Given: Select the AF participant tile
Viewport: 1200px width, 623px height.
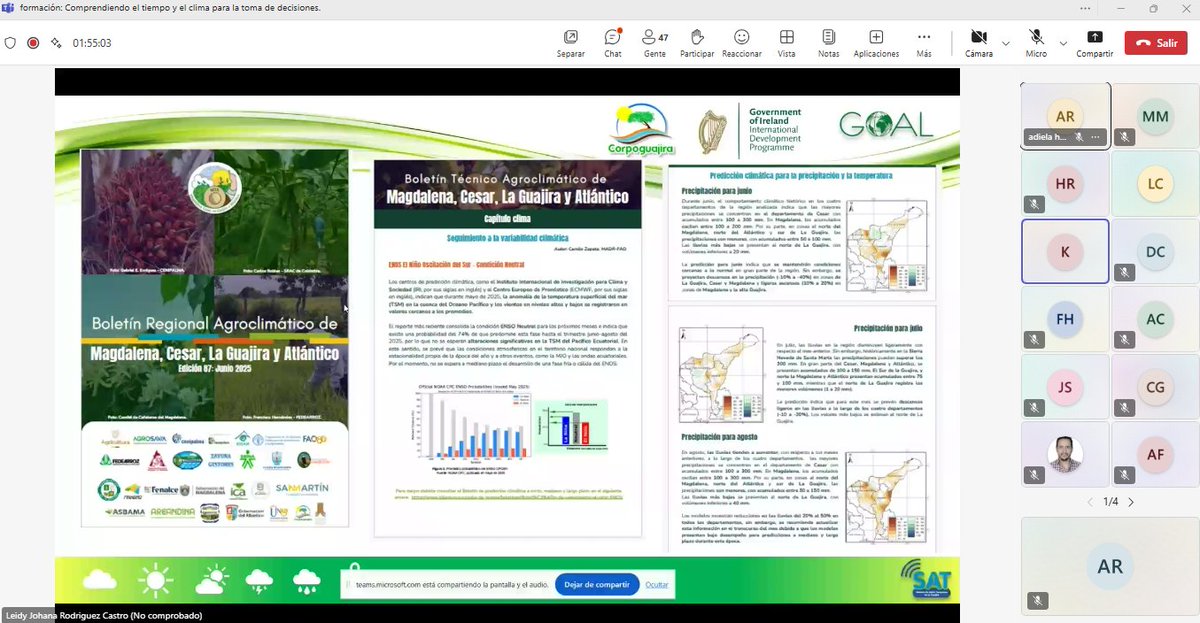Looking at the screenshot, I should pyautogui.click(x=1155, y=455).
